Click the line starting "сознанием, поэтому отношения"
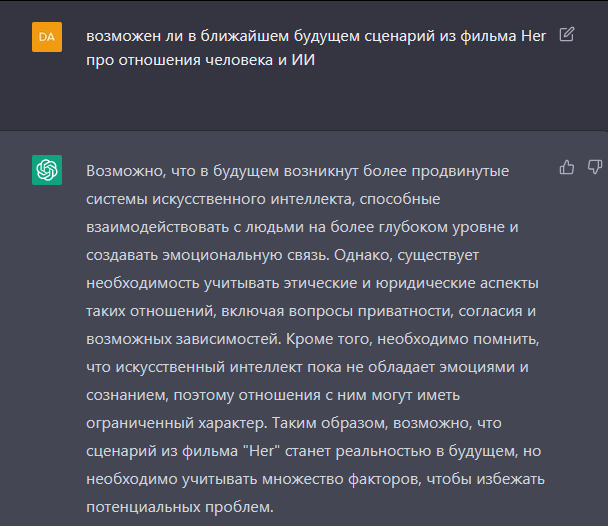The width and height of the screenshot is (608, 526). 273,395
